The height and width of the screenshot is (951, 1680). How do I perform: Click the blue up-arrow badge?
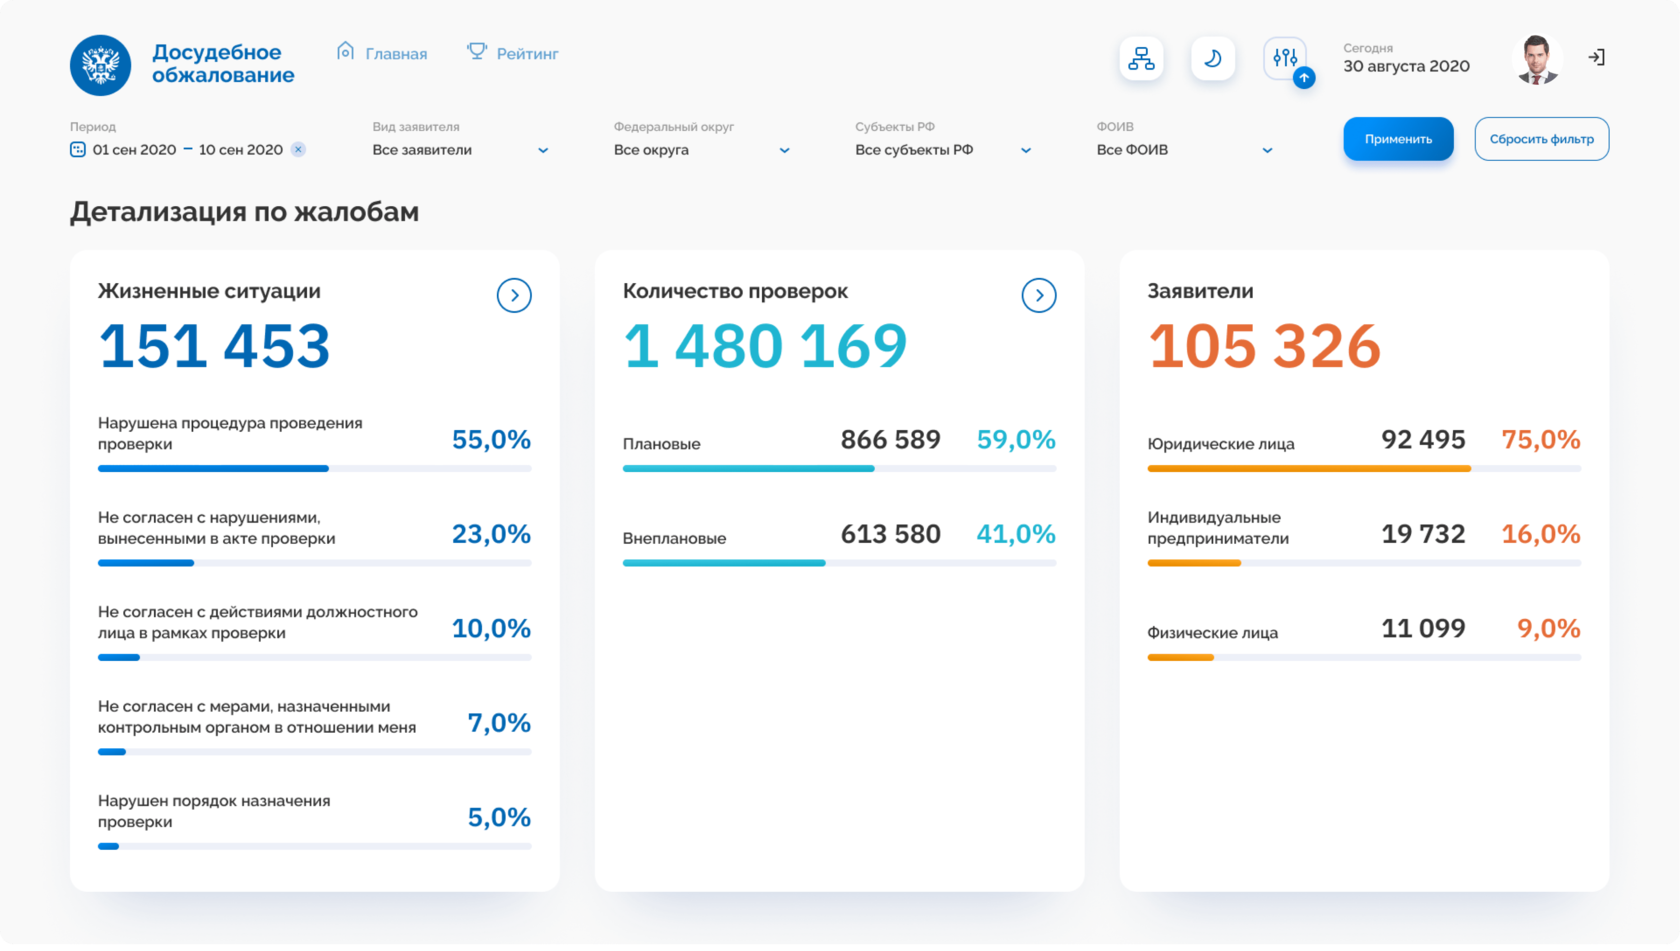point(1304,78)
